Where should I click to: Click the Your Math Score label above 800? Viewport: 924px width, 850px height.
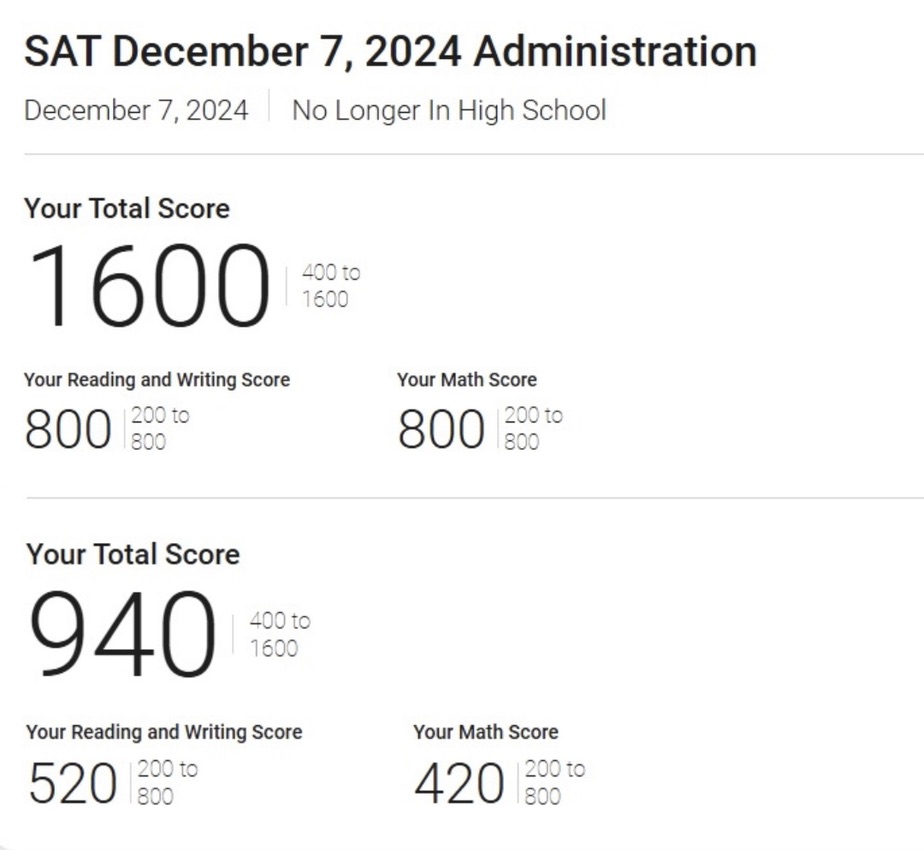click(467, 380)
